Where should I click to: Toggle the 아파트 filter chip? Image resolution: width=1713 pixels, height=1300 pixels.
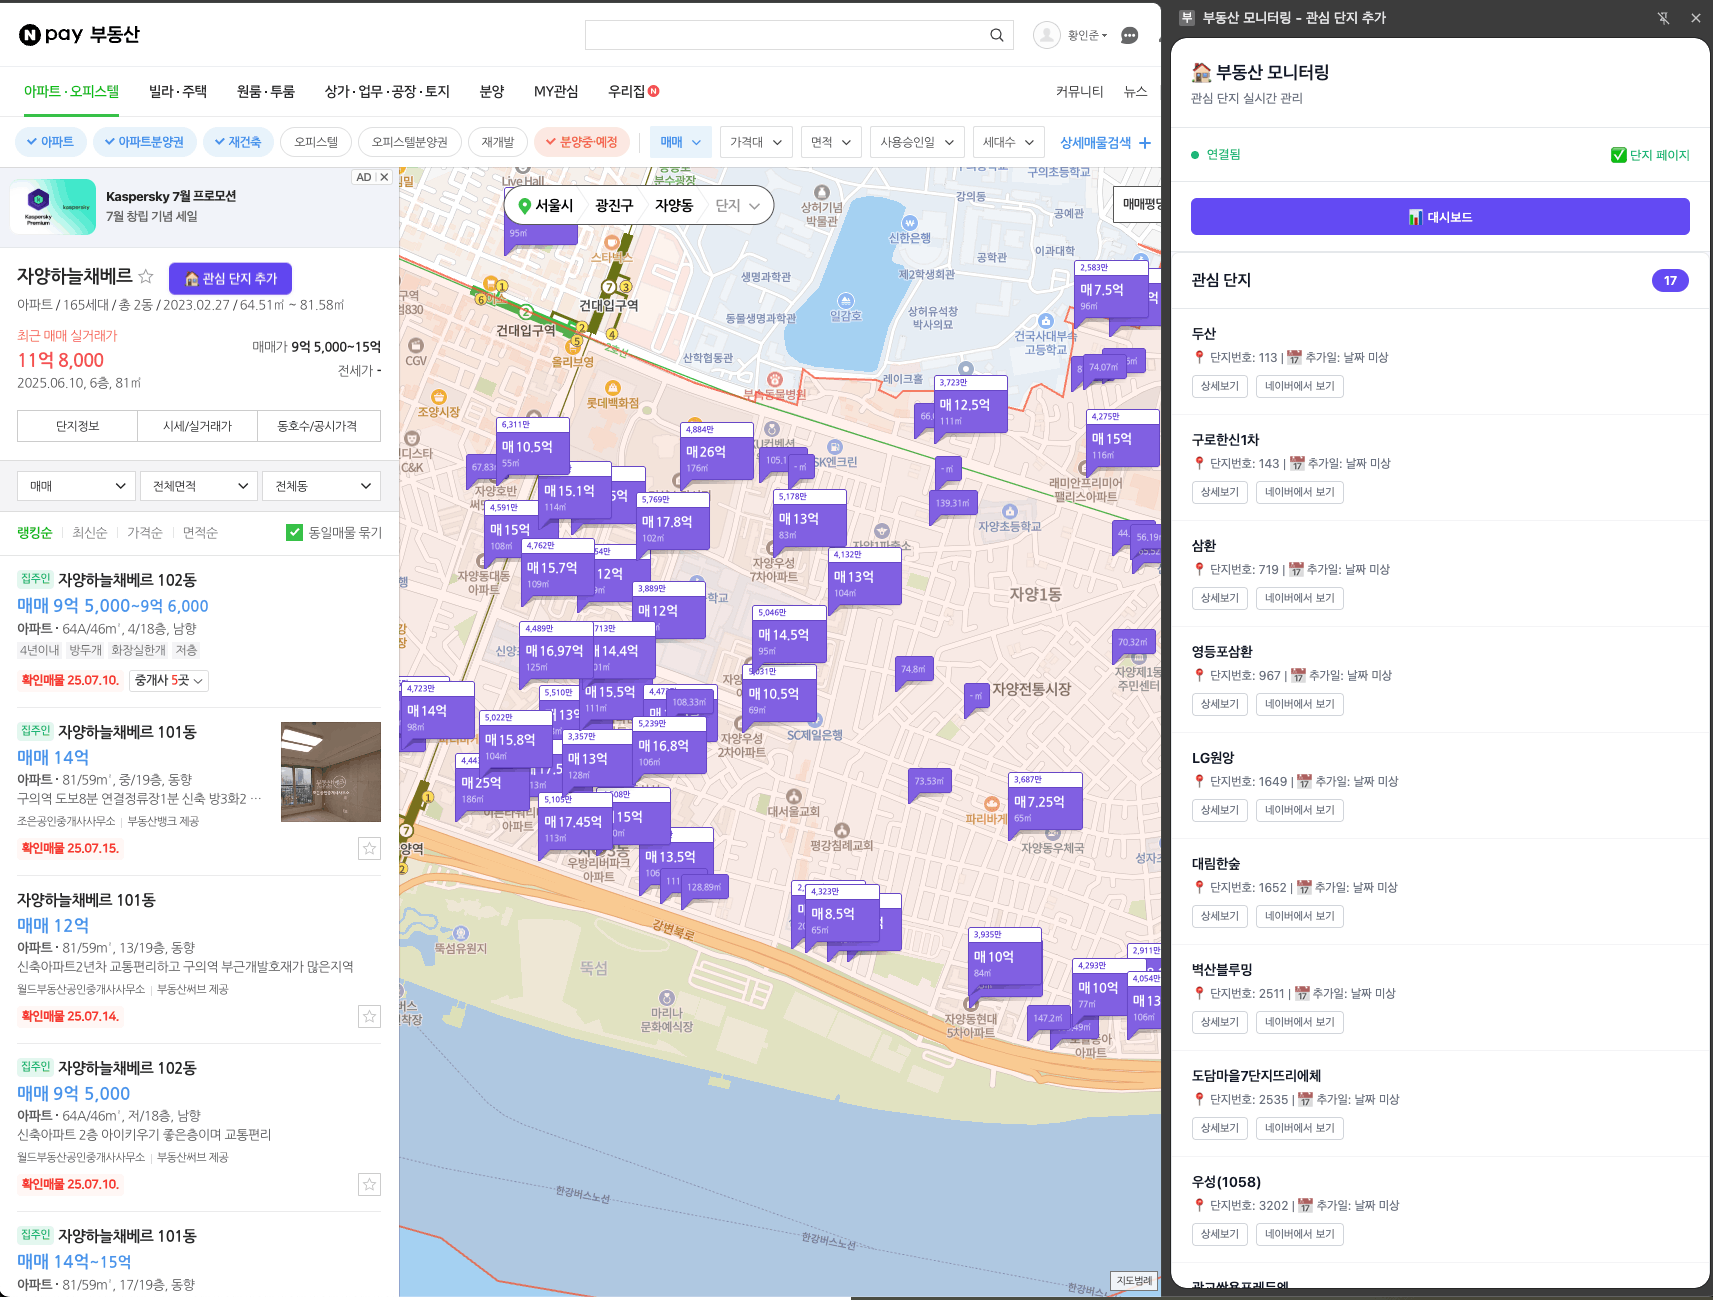point(50,142)
